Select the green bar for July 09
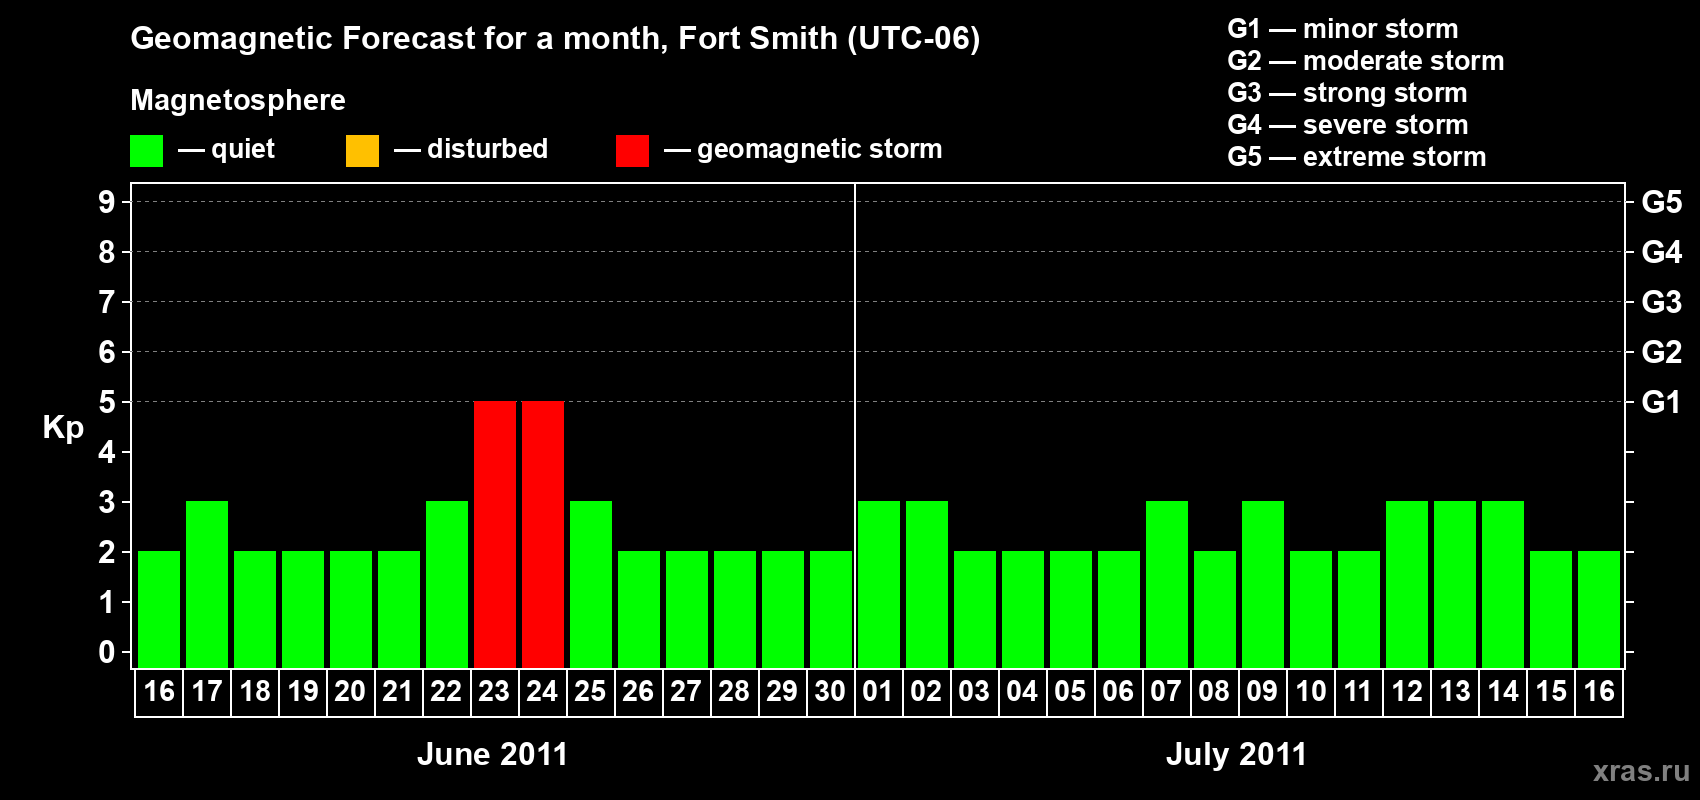This screenshot has height=800, width=1700. pyautogui.click(x=1263, y=584)
